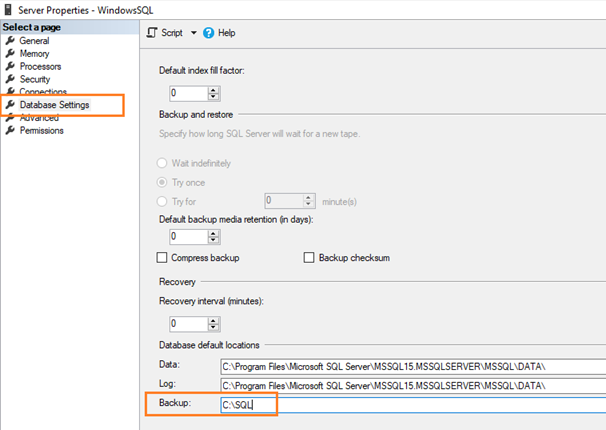The image size is (606, 430).
Task: Decrease the Try for minutes value
Action: pyautogui.click(x=308, y=204)
